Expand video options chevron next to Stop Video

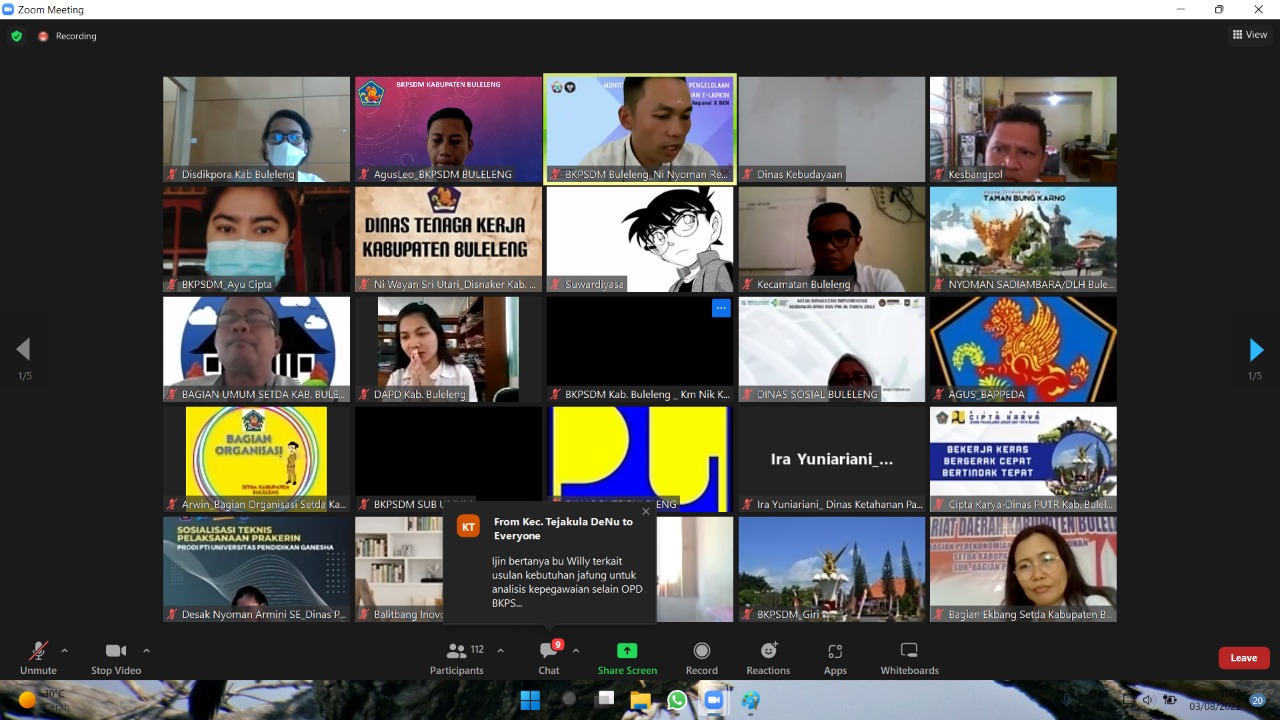(147, 650)
